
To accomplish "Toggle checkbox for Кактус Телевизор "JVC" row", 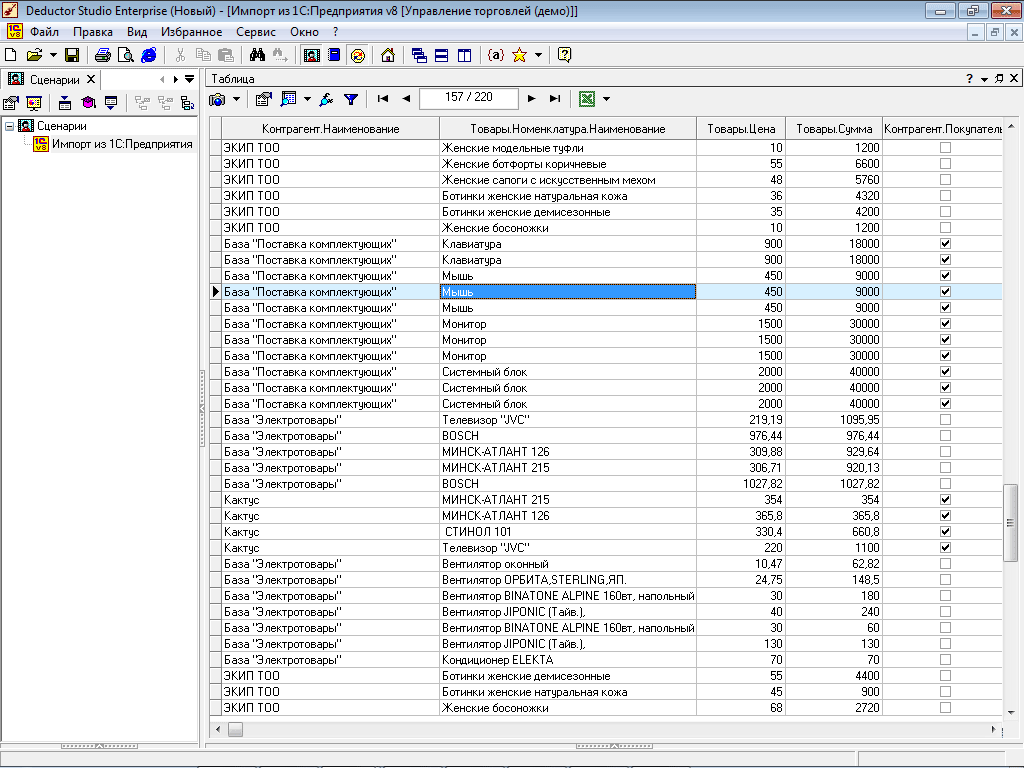I will click(x=945, y=548).
